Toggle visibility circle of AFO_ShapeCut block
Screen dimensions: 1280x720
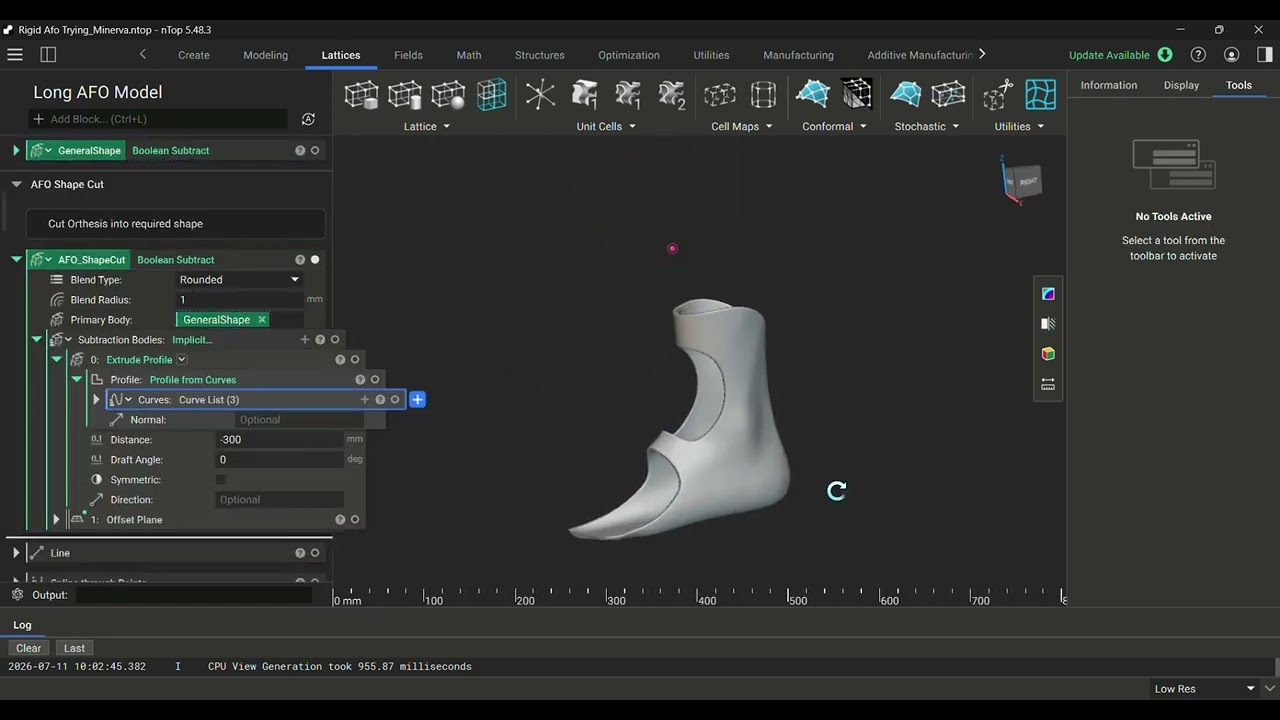point(315,260)
